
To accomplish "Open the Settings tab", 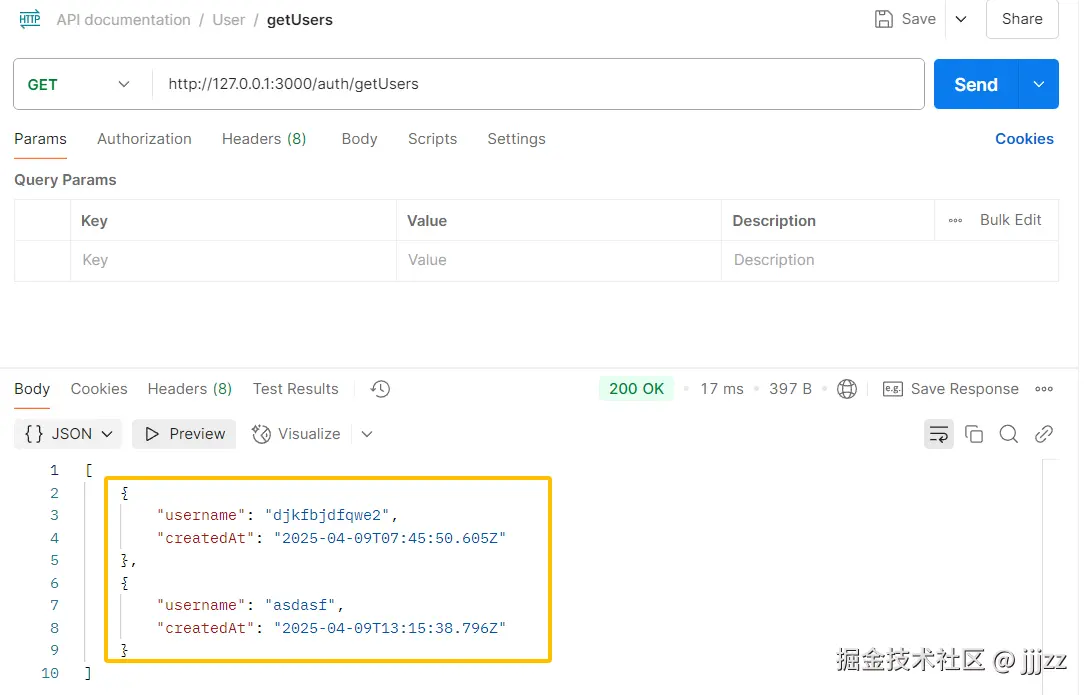I will (516, 139).
